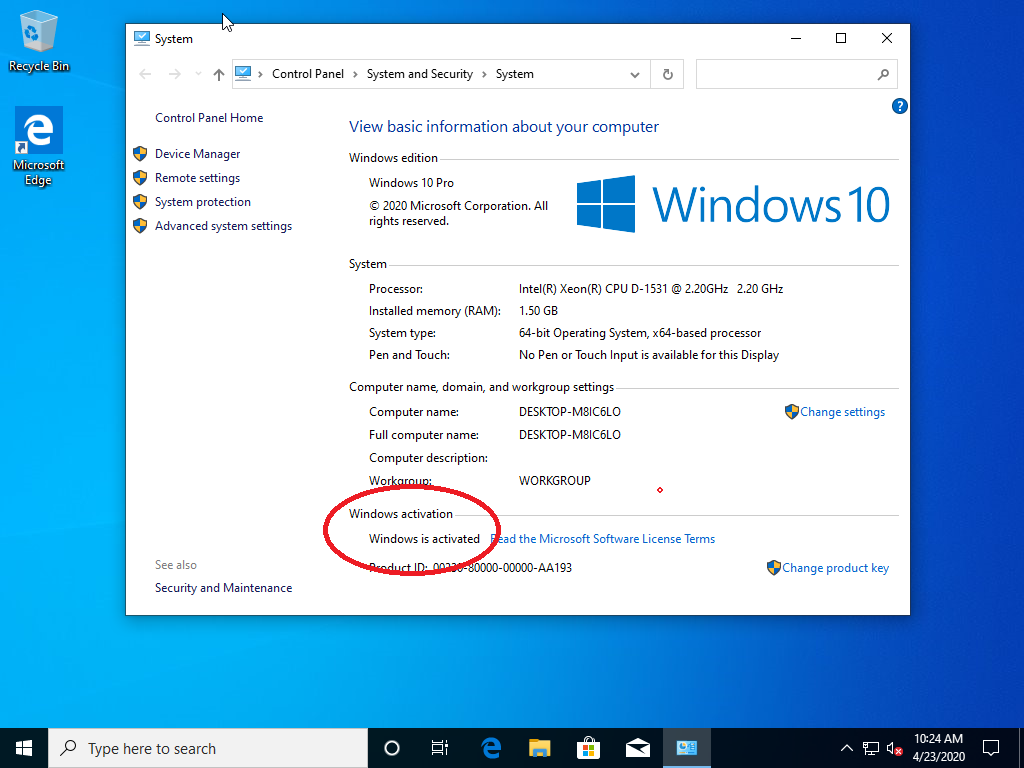
Task: Open the clock showing 10:24 AM
Action: [938, 748]
